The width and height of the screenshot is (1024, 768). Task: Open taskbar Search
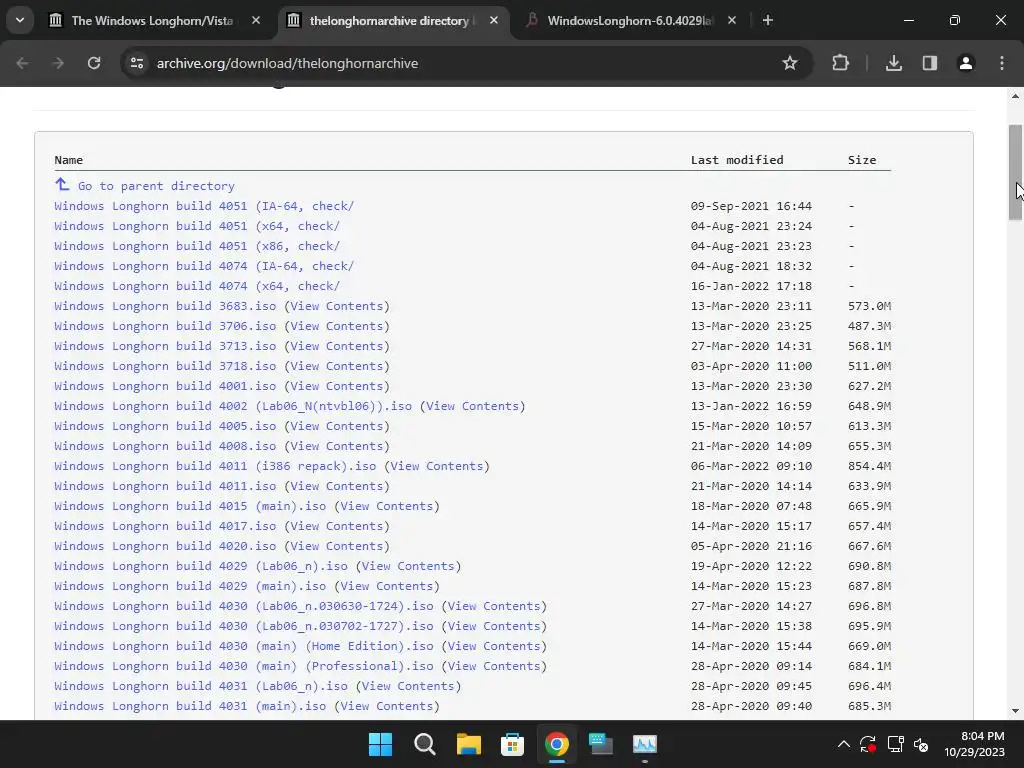pyautogui.click(x=424, y=744)
